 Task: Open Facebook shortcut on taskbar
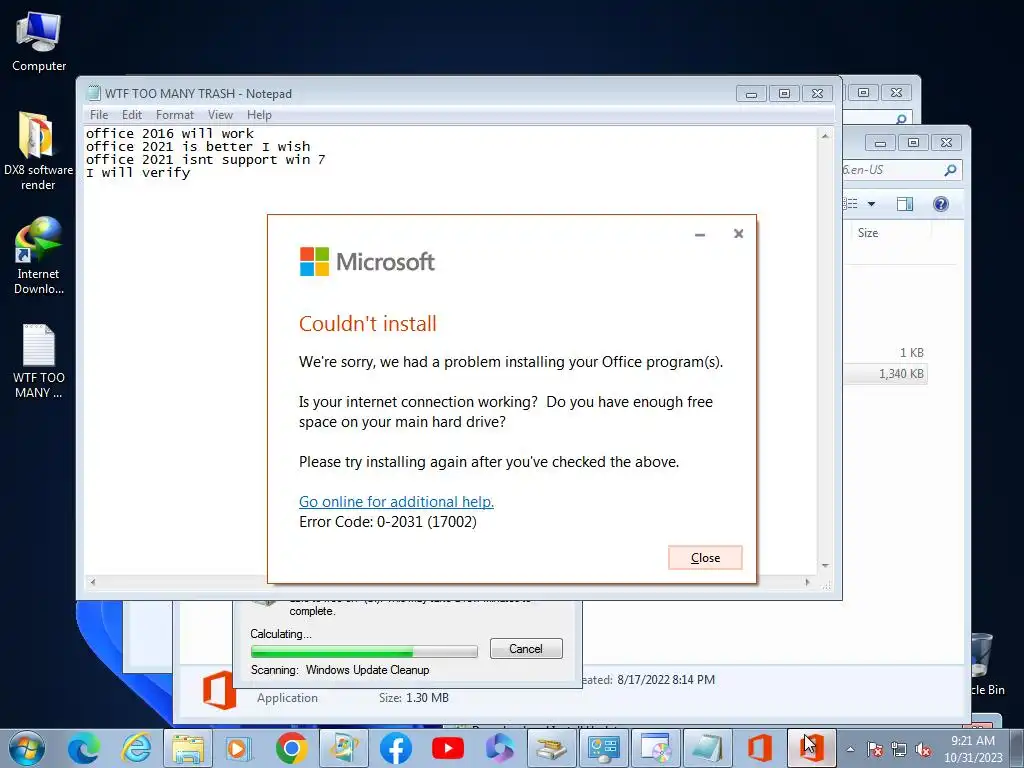pyautogui.click(x=396, y=748)
